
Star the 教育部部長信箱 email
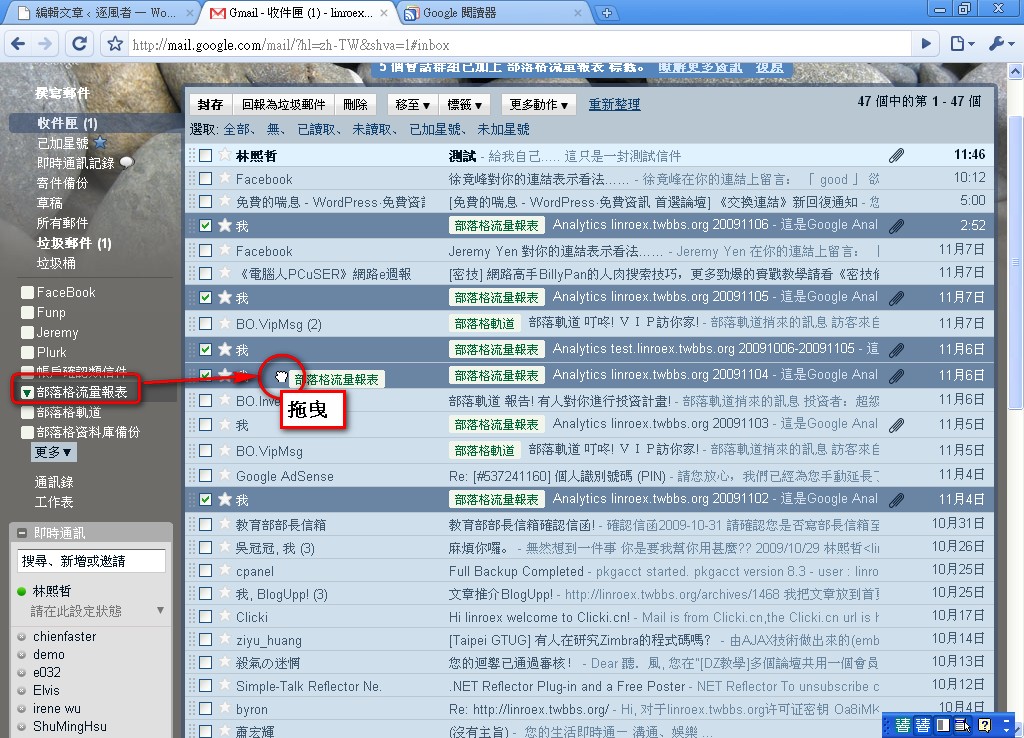[225, 524]
